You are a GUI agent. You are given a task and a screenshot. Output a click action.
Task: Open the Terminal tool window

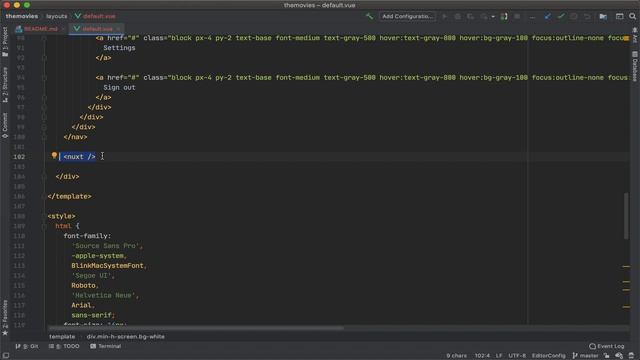click(x=106, y=346)
